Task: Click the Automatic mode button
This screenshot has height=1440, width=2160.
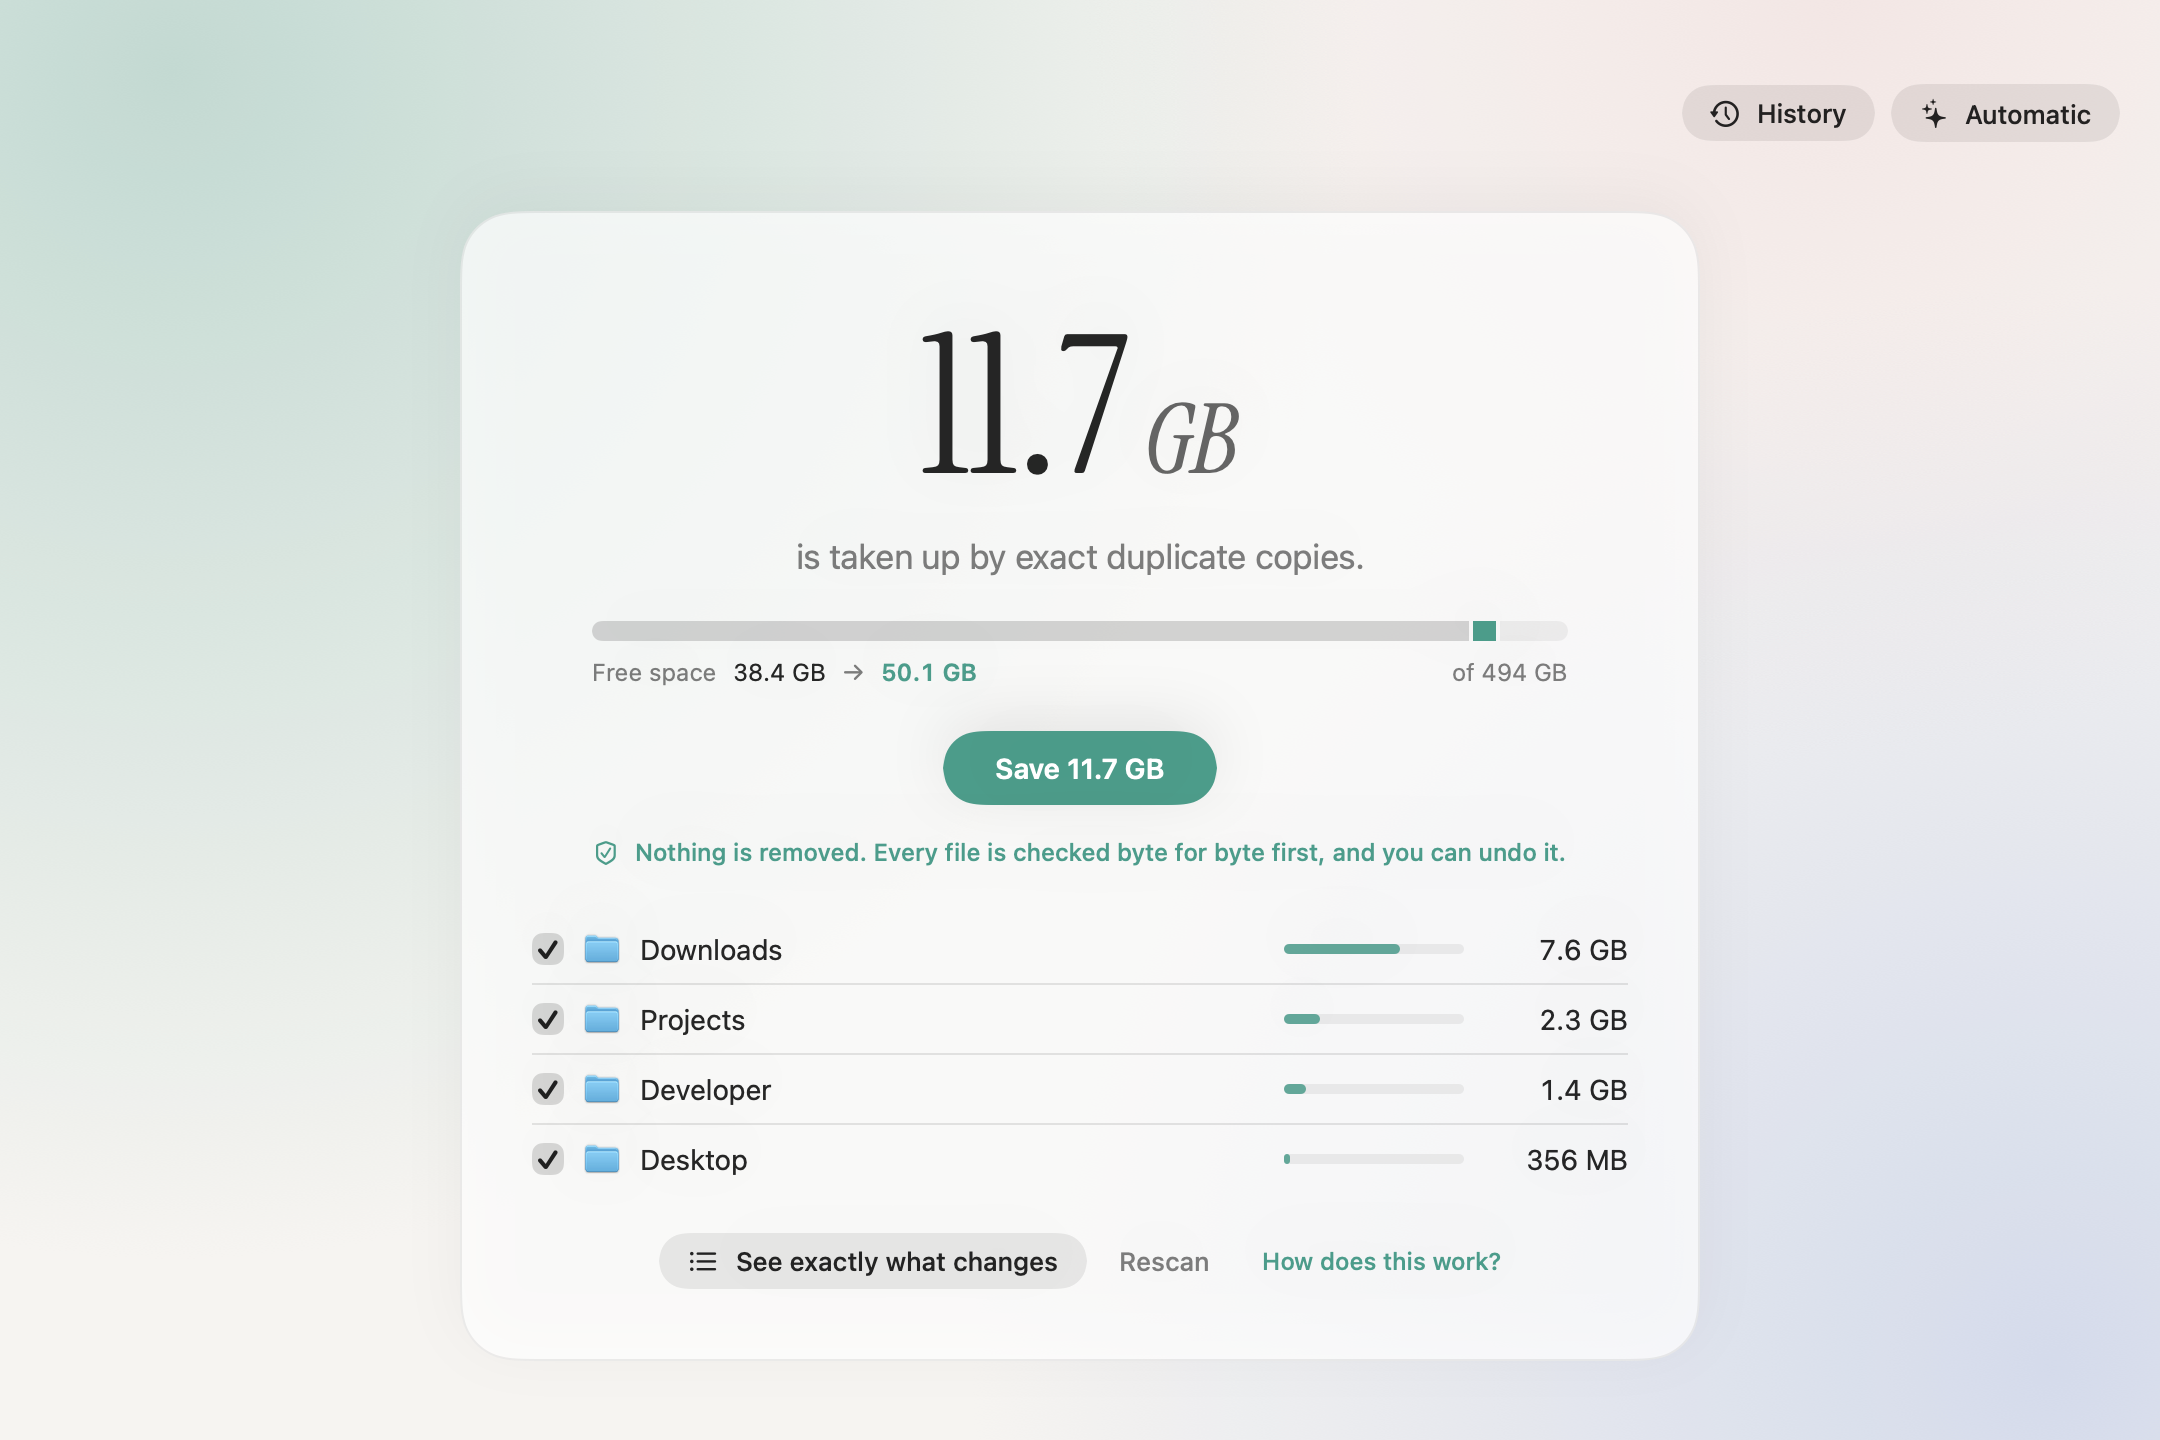Action: point(2004,114)
